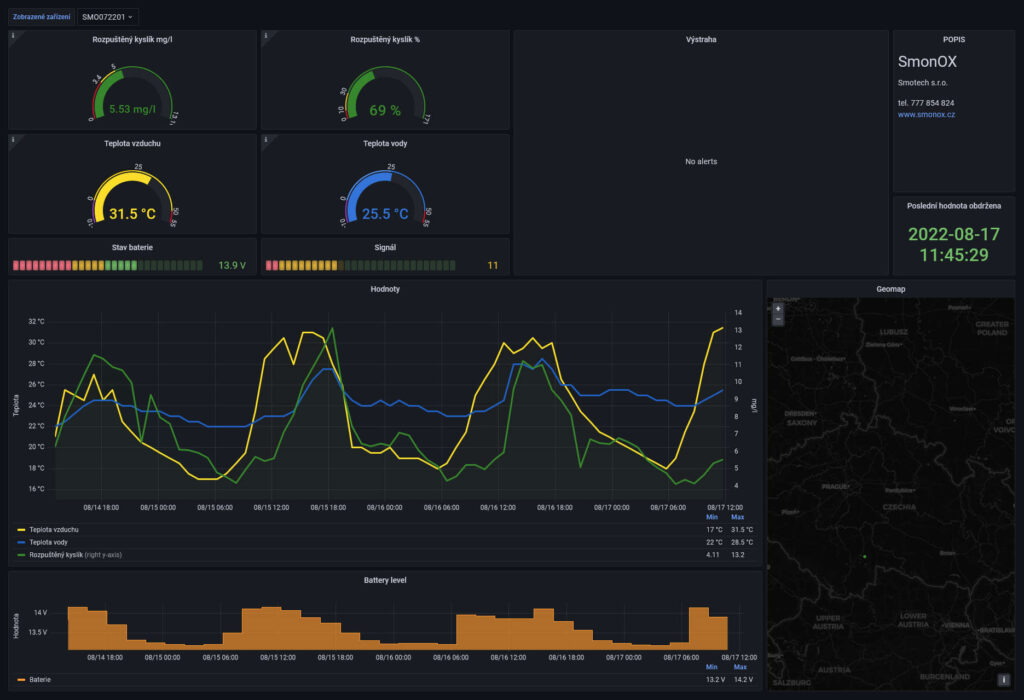Zoom in on the Geomap with plus button
The image size is (1024, 700).
[x=778, y=309]
